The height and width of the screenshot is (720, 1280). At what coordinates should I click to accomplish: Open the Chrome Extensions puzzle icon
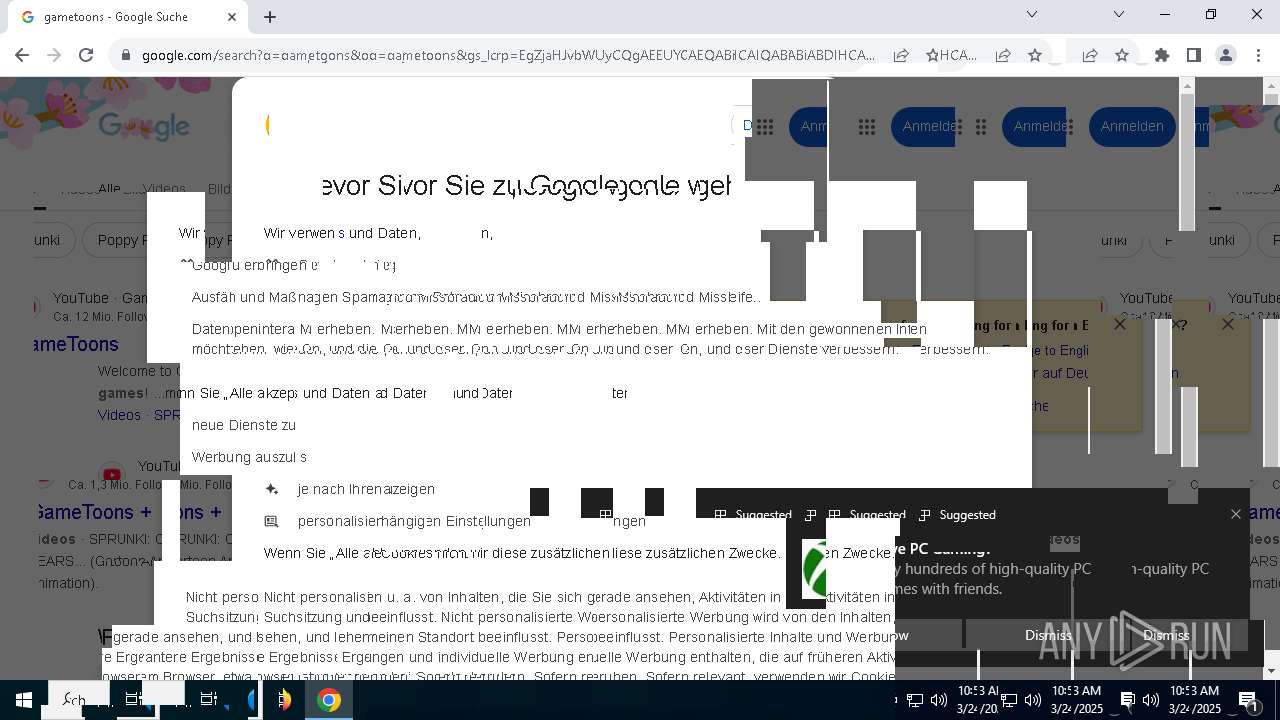pos(1162,56)
